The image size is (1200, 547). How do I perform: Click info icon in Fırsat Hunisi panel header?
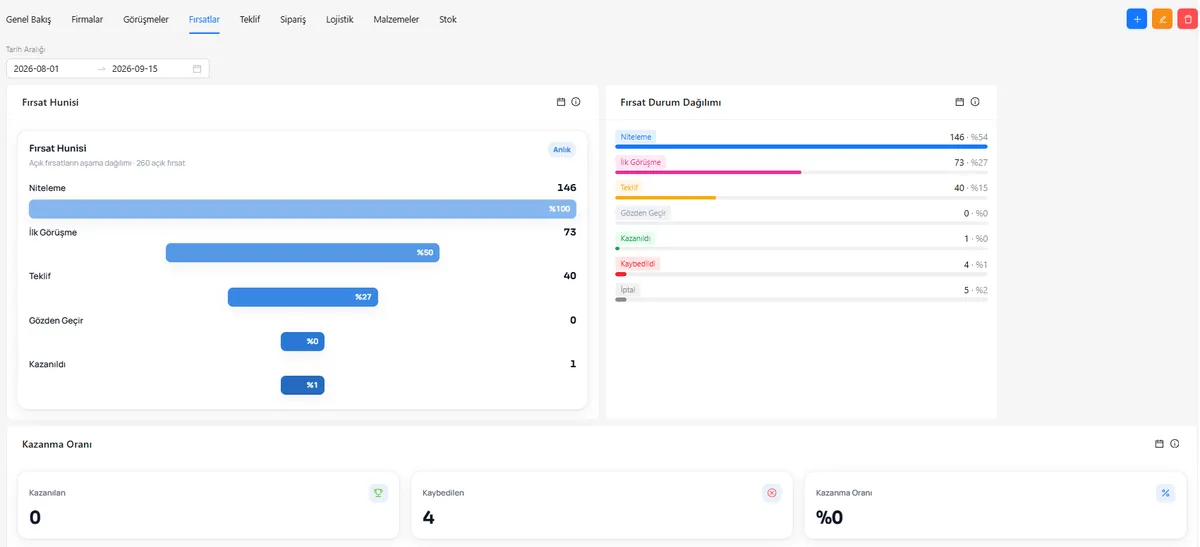[x=576, y=102]
